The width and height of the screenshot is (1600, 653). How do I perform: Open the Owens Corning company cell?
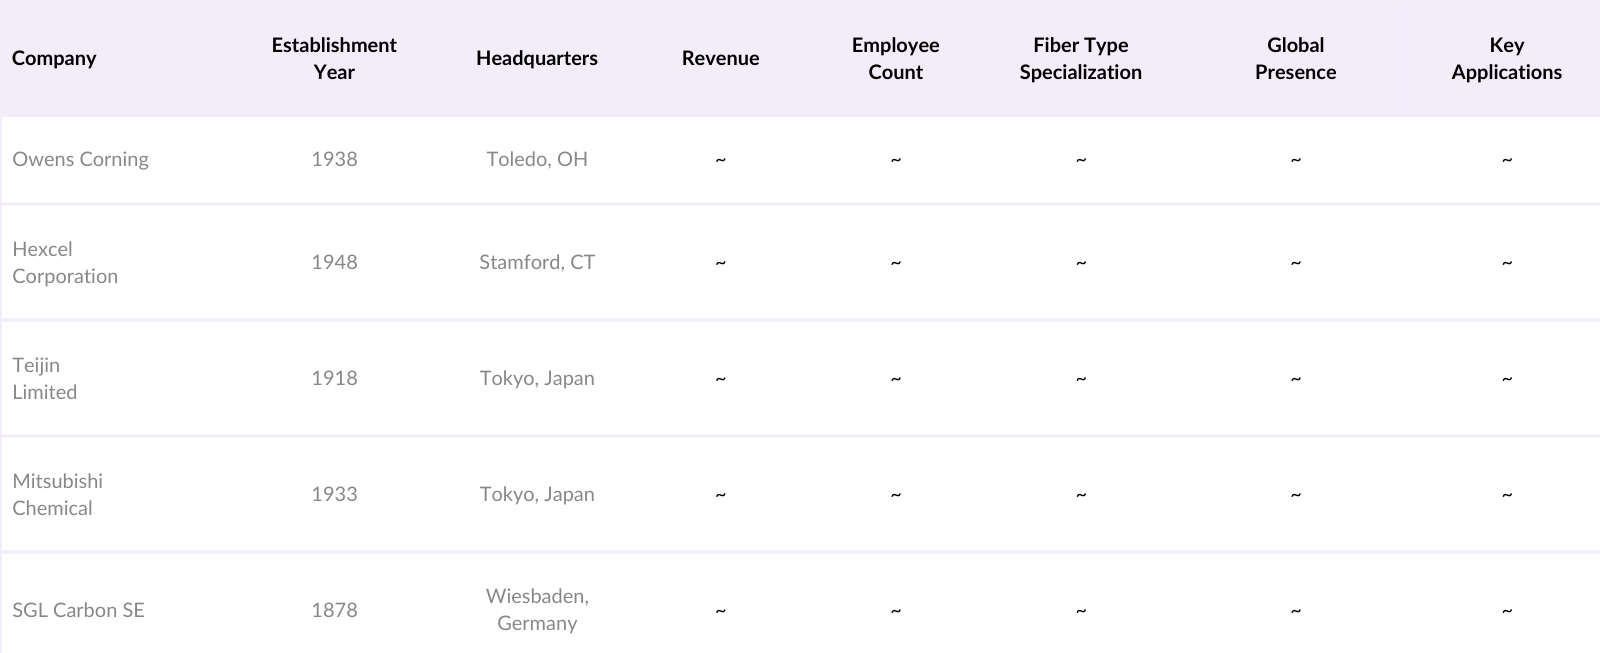tap(80, 159)
